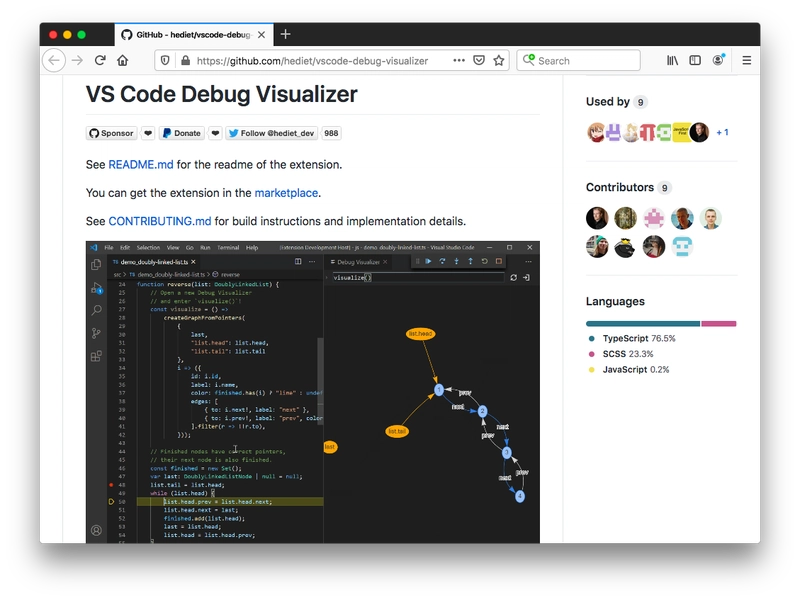Click the macOS yellow minimize window button
This screenshot has height=600, width=800.
click(67, 35)
